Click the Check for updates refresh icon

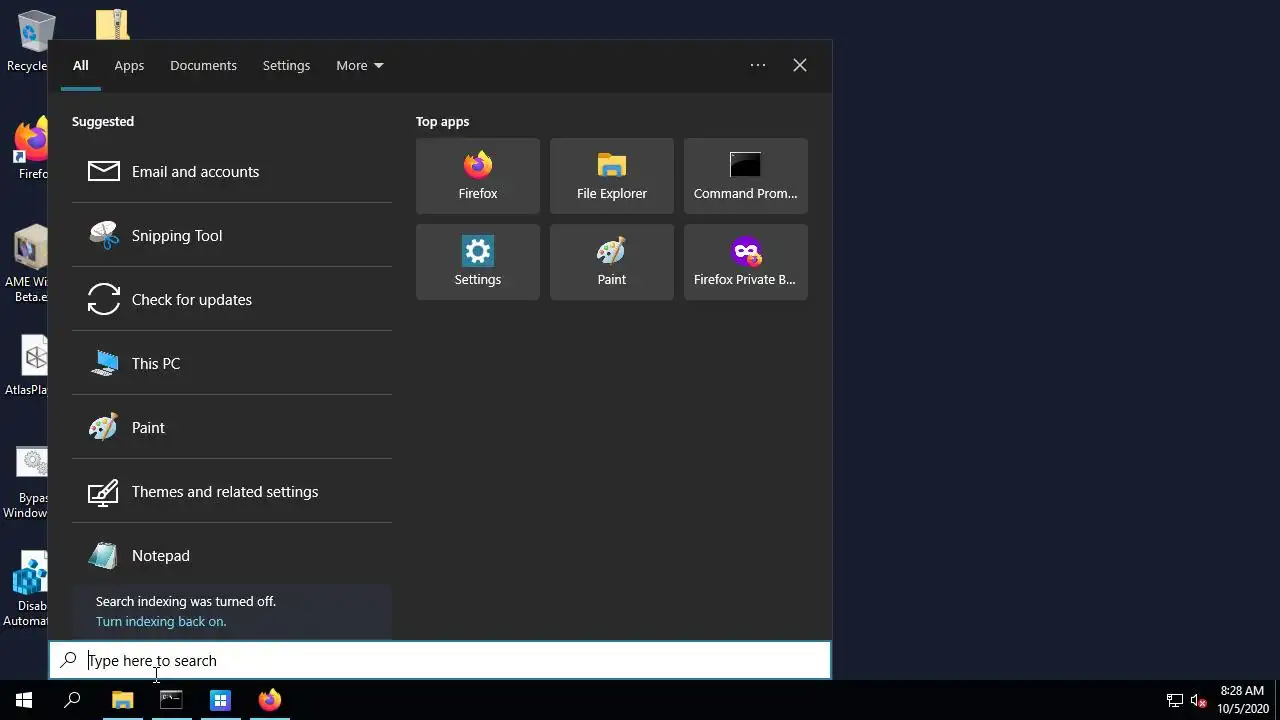[104, 299]
